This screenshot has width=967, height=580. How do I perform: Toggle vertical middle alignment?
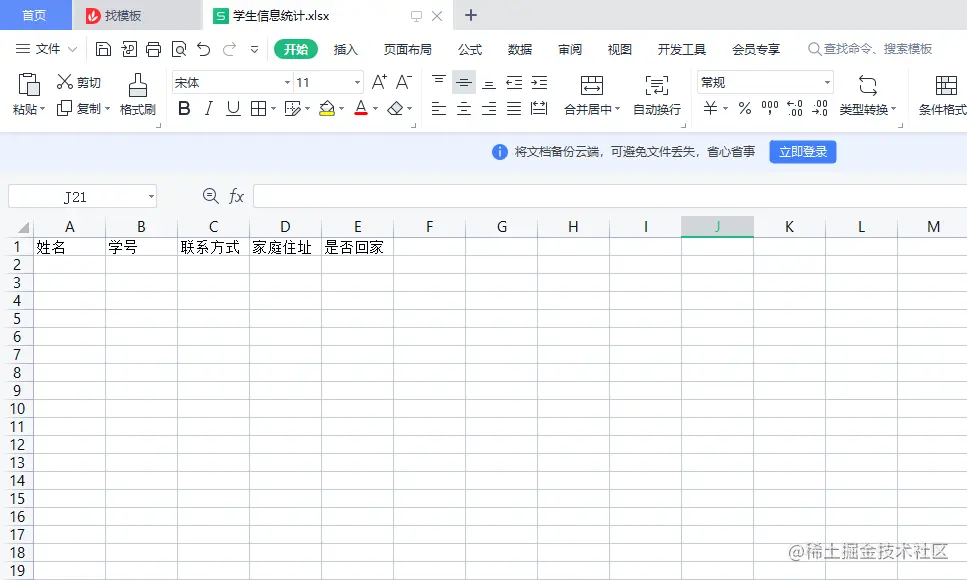(x=464, y=82)
